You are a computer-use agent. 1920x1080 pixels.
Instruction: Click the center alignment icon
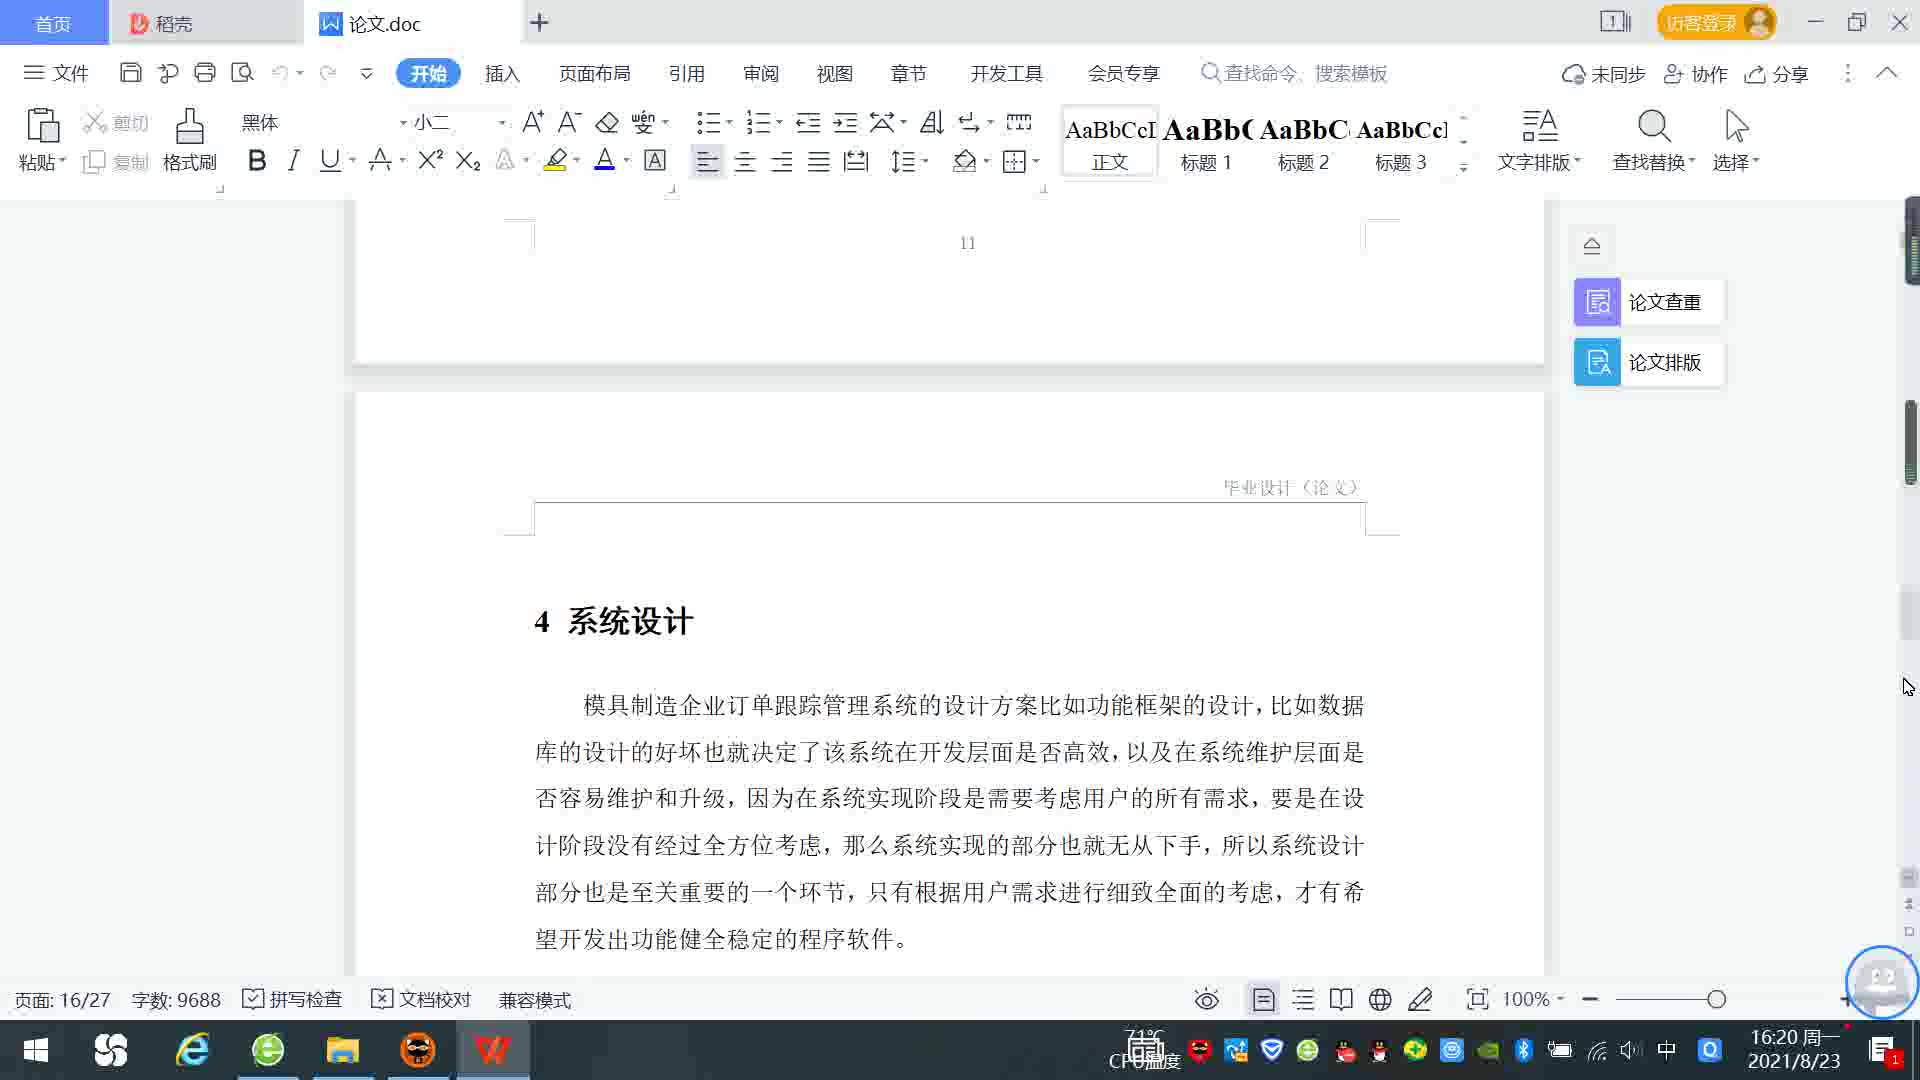pos(745,161)
